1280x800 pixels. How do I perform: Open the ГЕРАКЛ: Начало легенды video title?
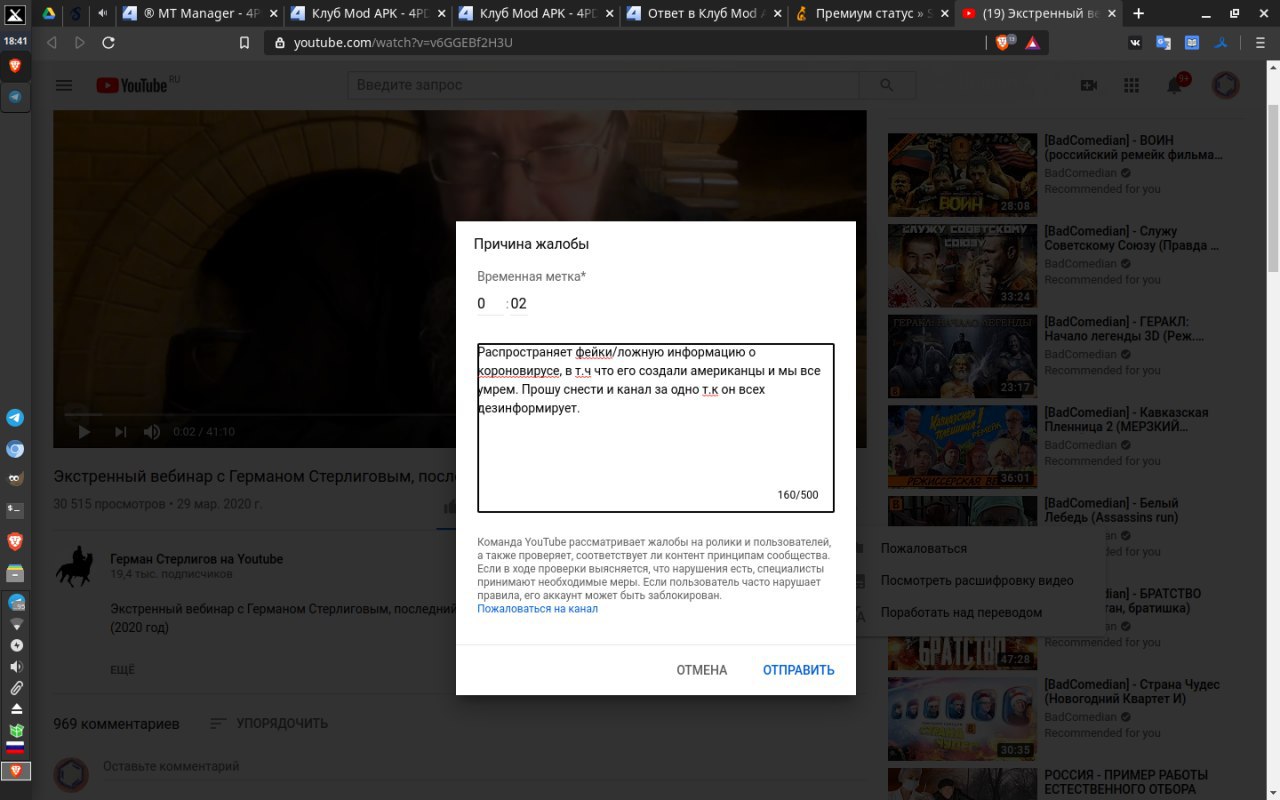(x=1132, y=329)
